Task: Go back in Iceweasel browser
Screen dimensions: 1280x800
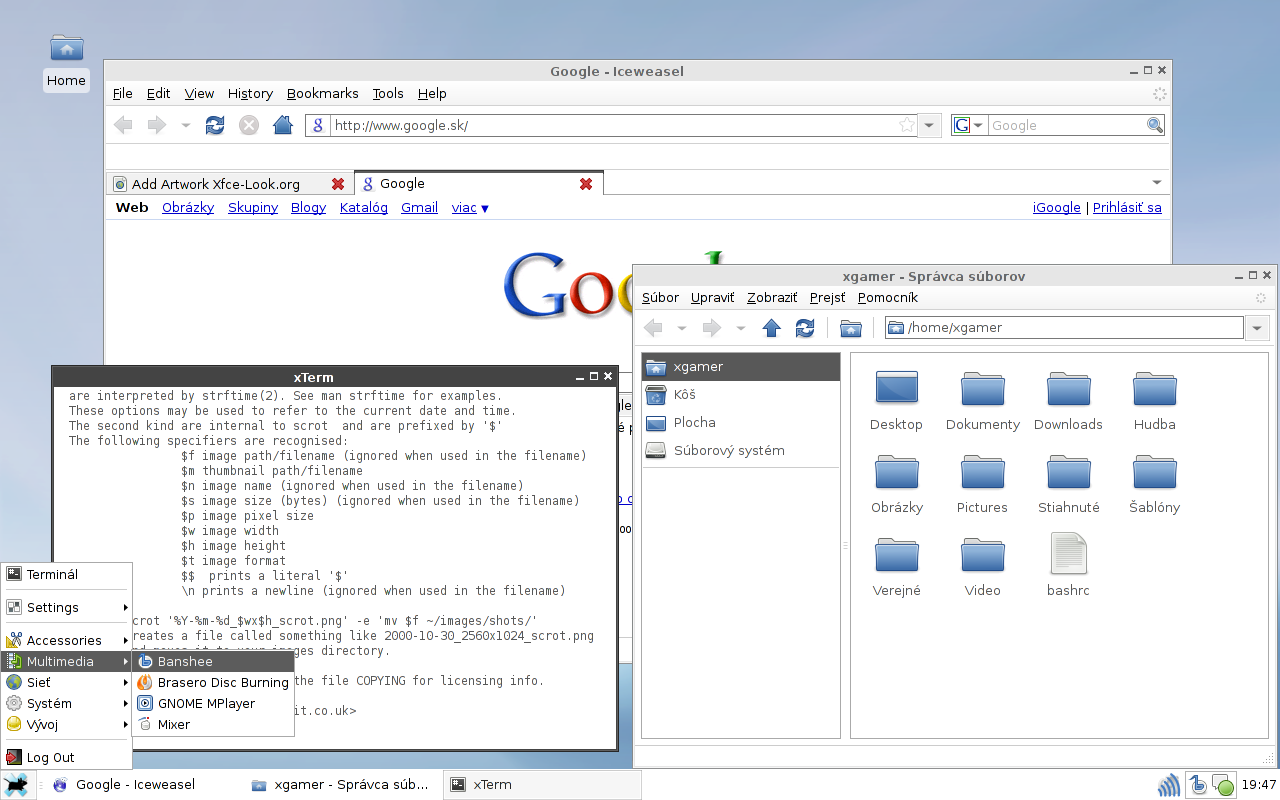Action: [x=123, y=125]
